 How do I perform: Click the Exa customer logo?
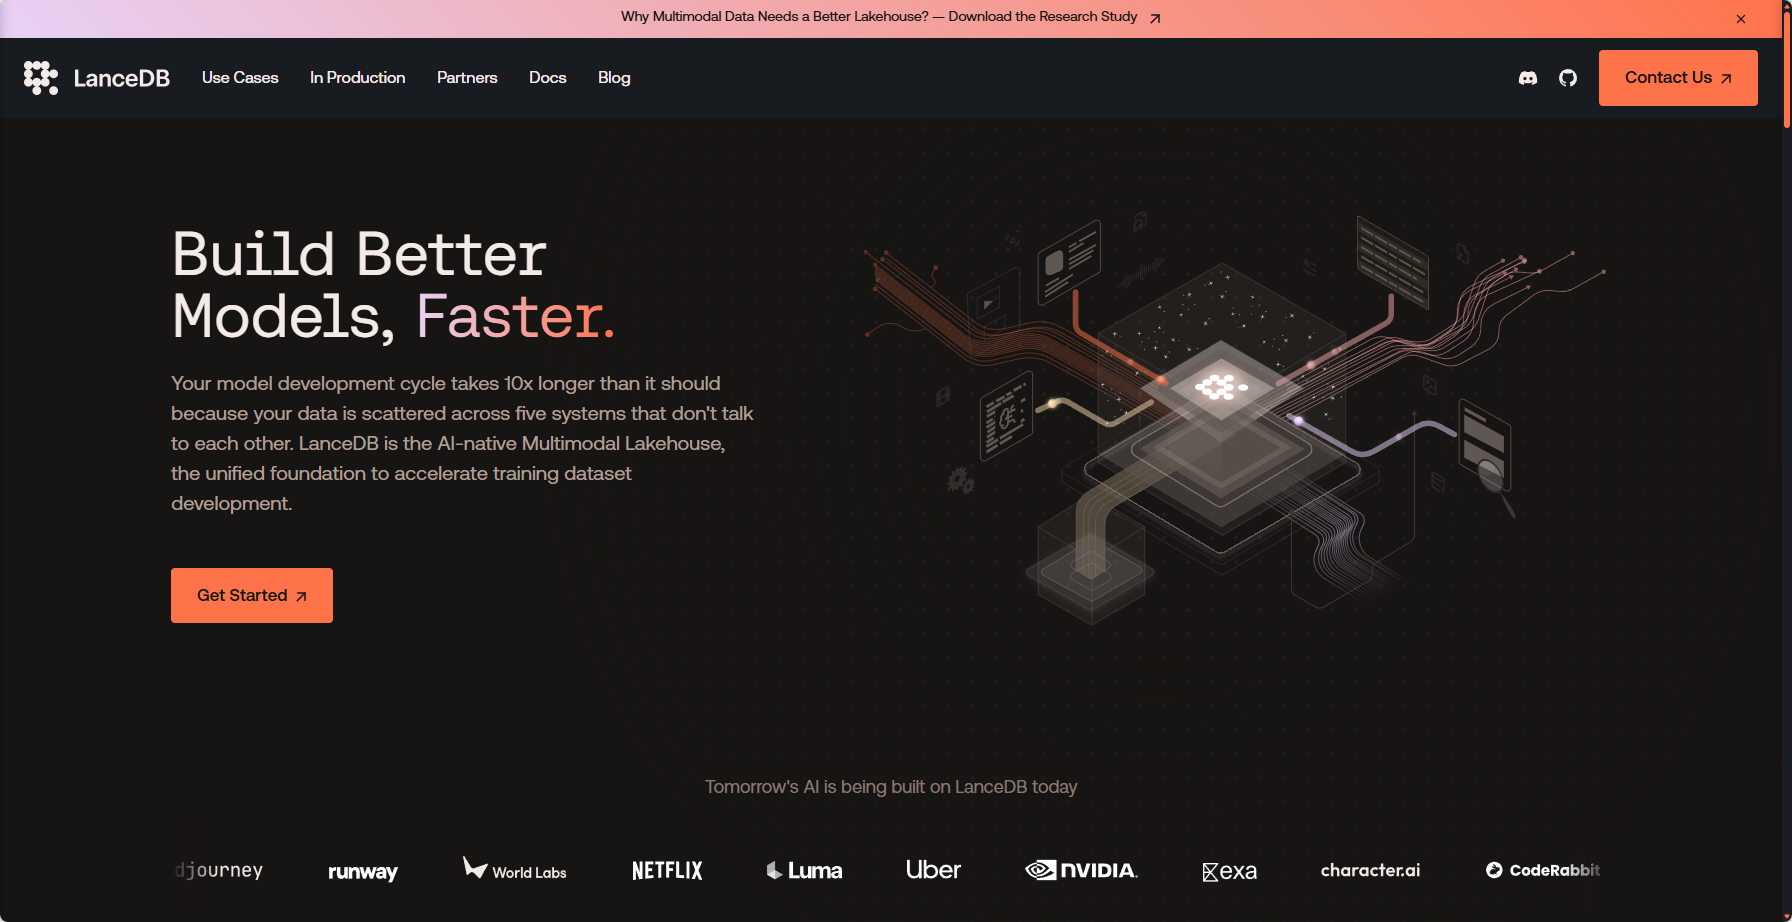[1230, 871]
